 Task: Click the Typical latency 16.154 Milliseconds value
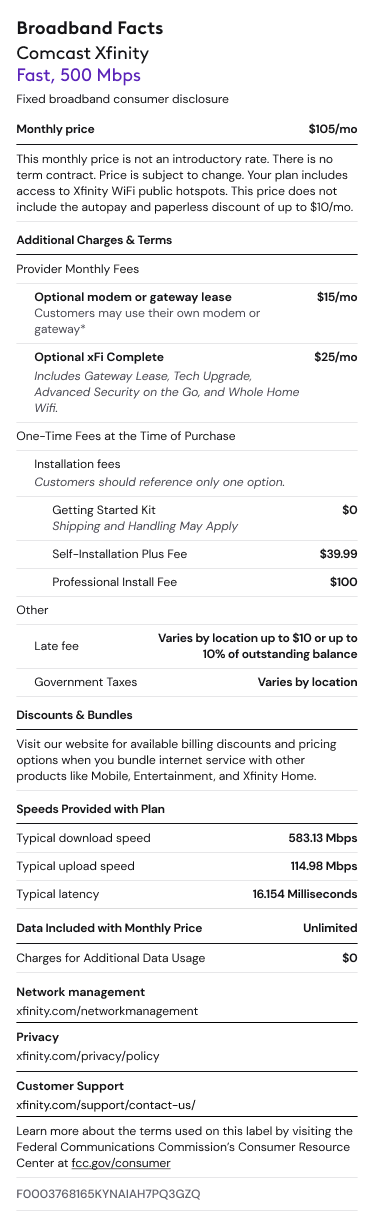coord(305,894)
